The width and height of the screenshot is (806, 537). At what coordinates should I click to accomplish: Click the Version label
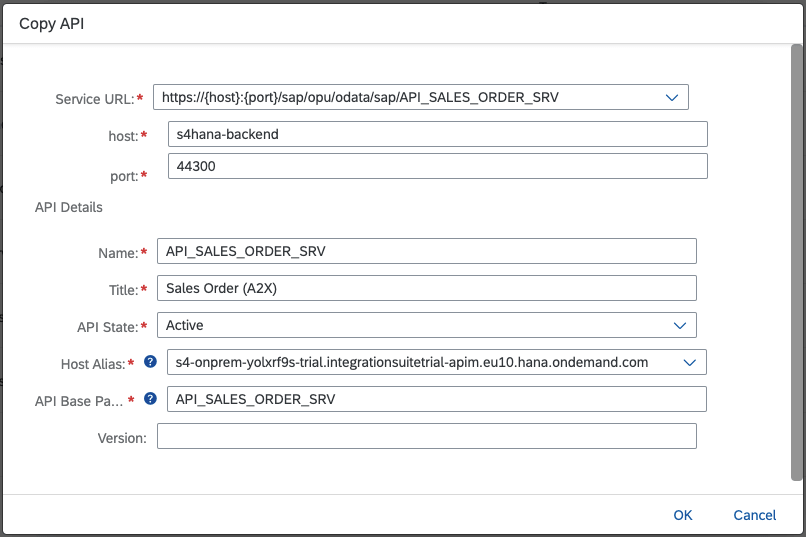click(122, 438)
